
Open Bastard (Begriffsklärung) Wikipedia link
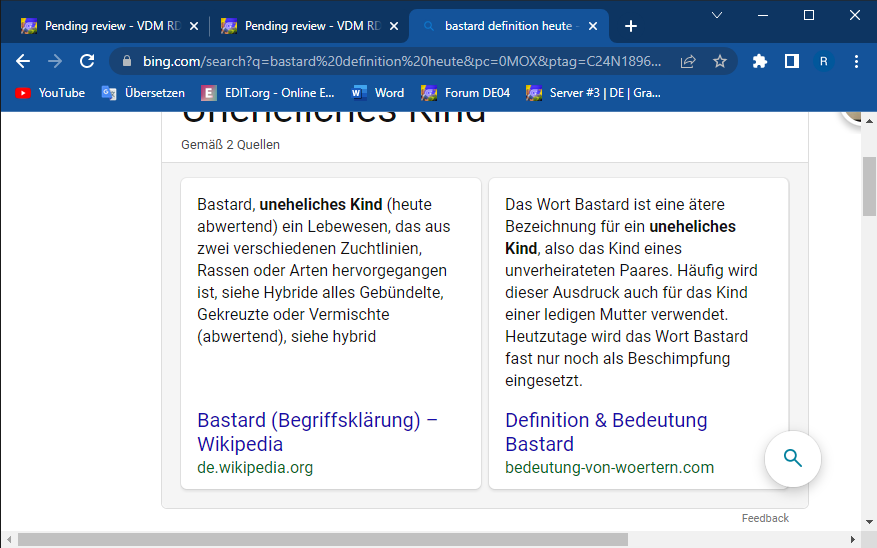coord(317,432)
